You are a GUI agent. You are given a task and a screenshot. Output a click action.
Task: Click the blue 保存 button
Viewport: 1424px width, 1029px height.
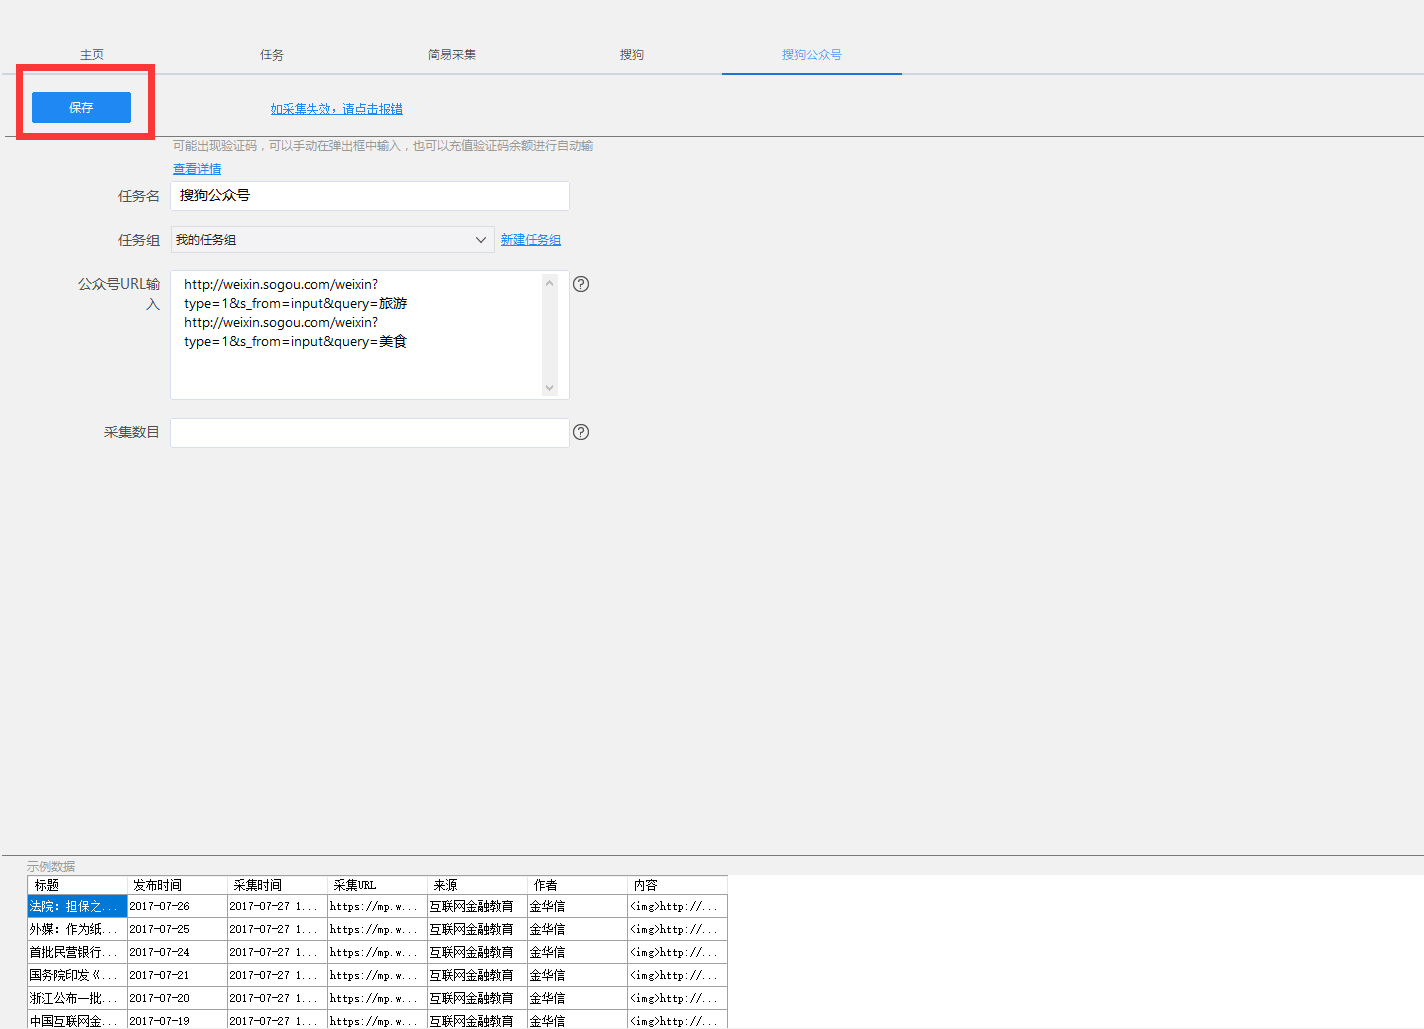(81, 107)
